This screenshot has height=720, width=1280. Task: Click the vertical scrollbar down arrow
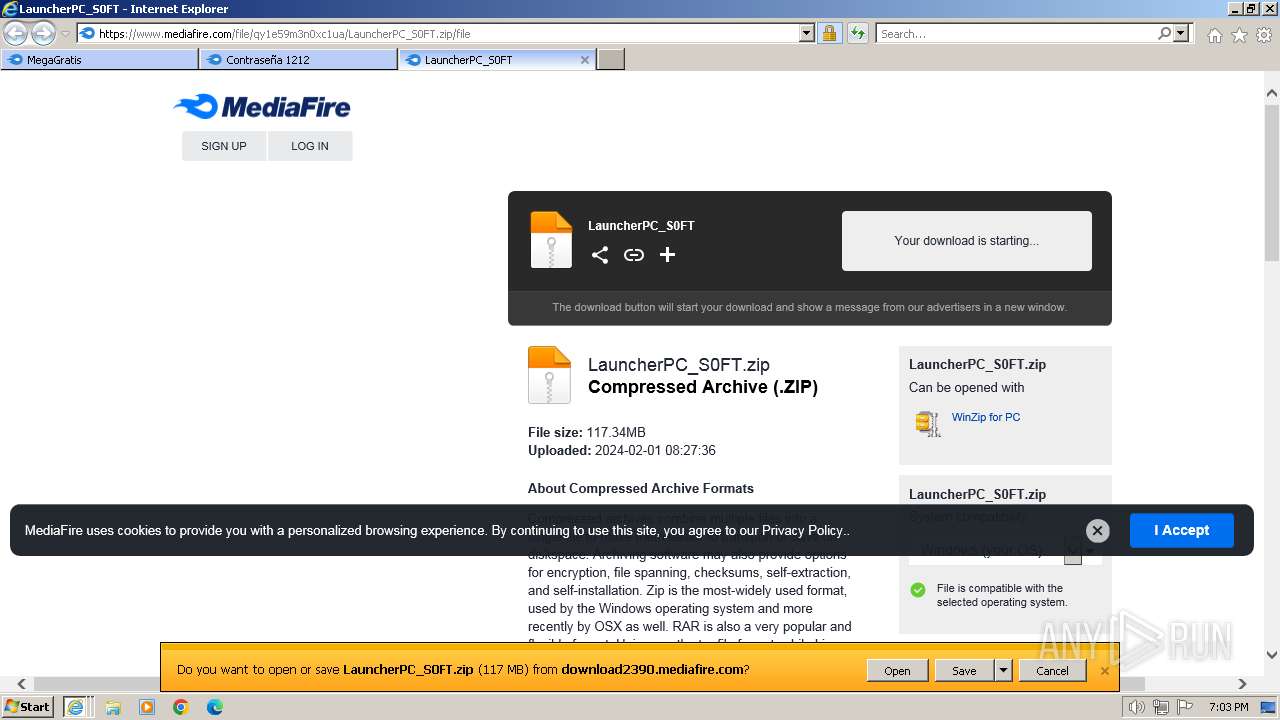(x=1272, y=656)
